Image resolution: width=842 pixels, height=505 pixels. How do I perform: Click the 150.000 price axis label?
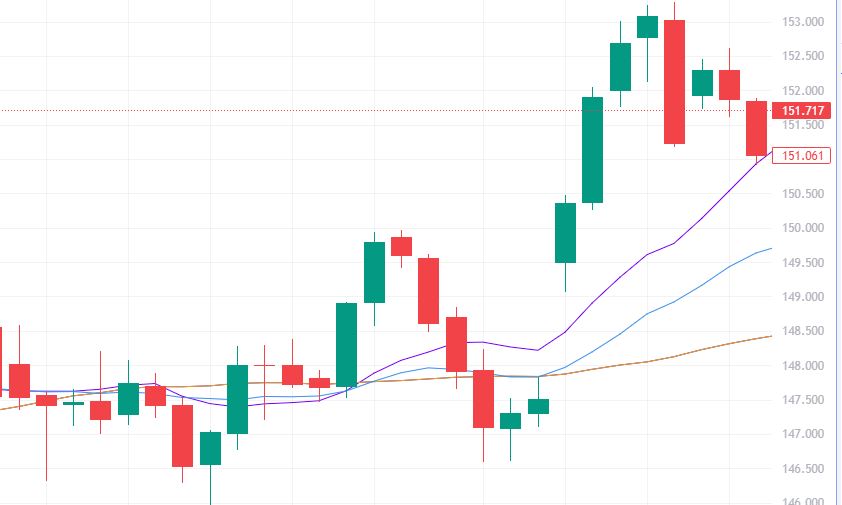tap(803, 228)
